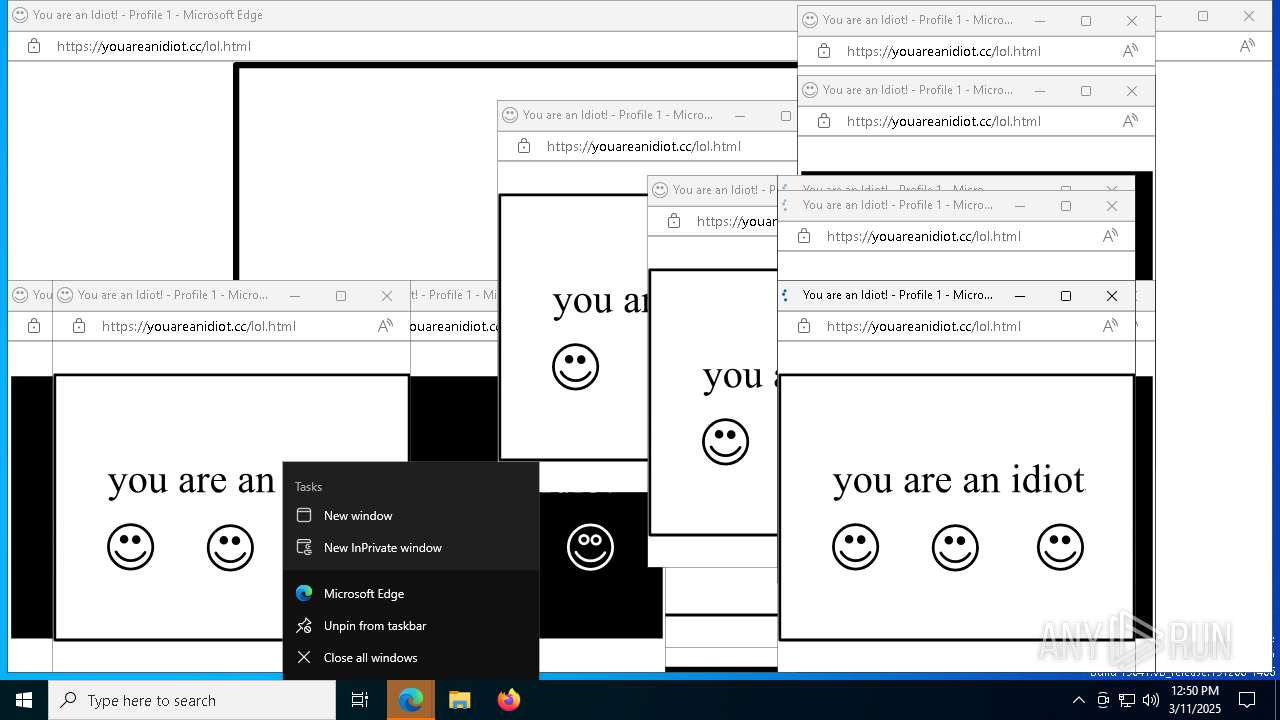Click Read aloud icon in active three-smiley window
1280x720 pixels.
pos(1110,326)
